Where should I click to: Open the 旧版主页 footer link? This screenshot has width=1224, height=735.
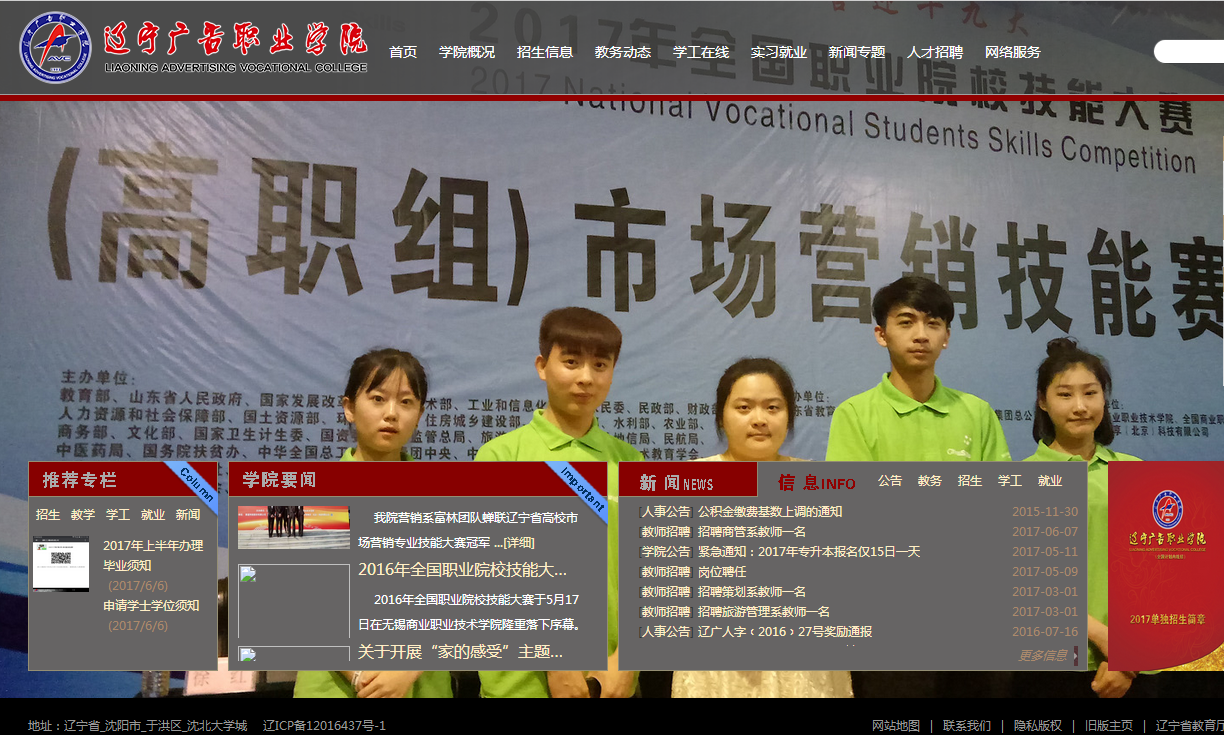click(x=1109, y=726)
